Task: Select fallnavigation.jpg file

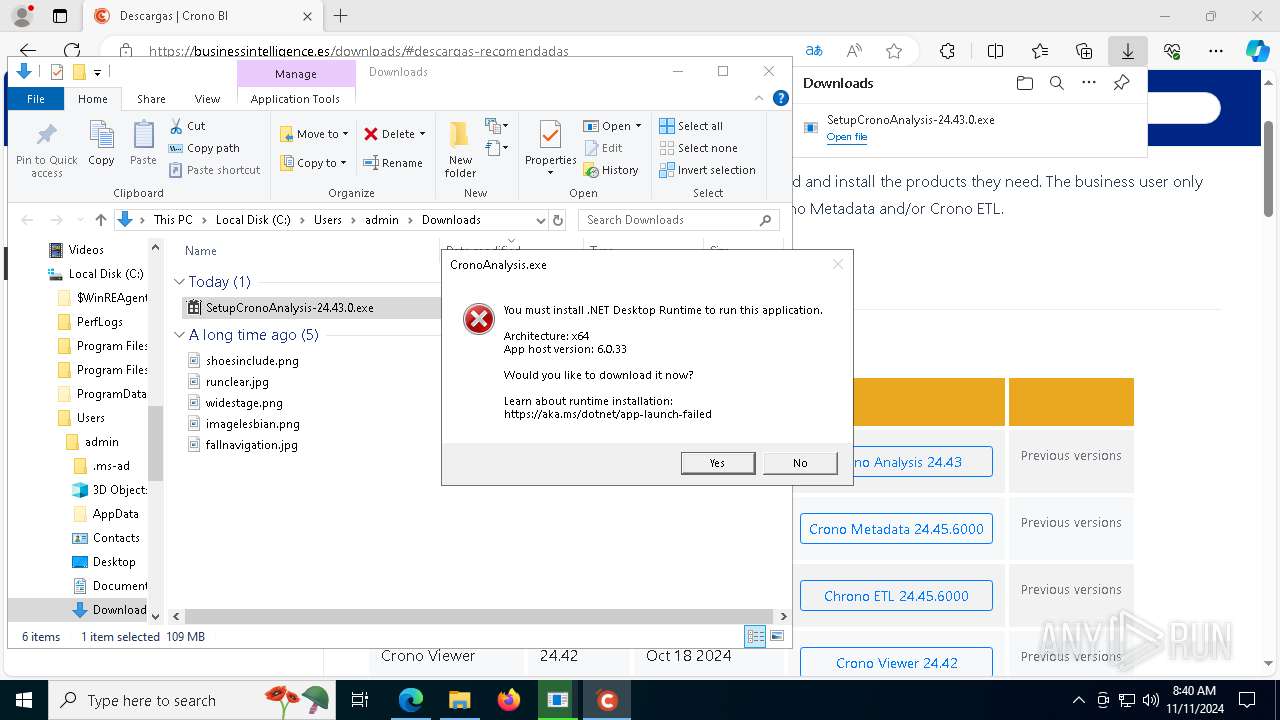Action: pyautogui.click(x=251, y=445)
